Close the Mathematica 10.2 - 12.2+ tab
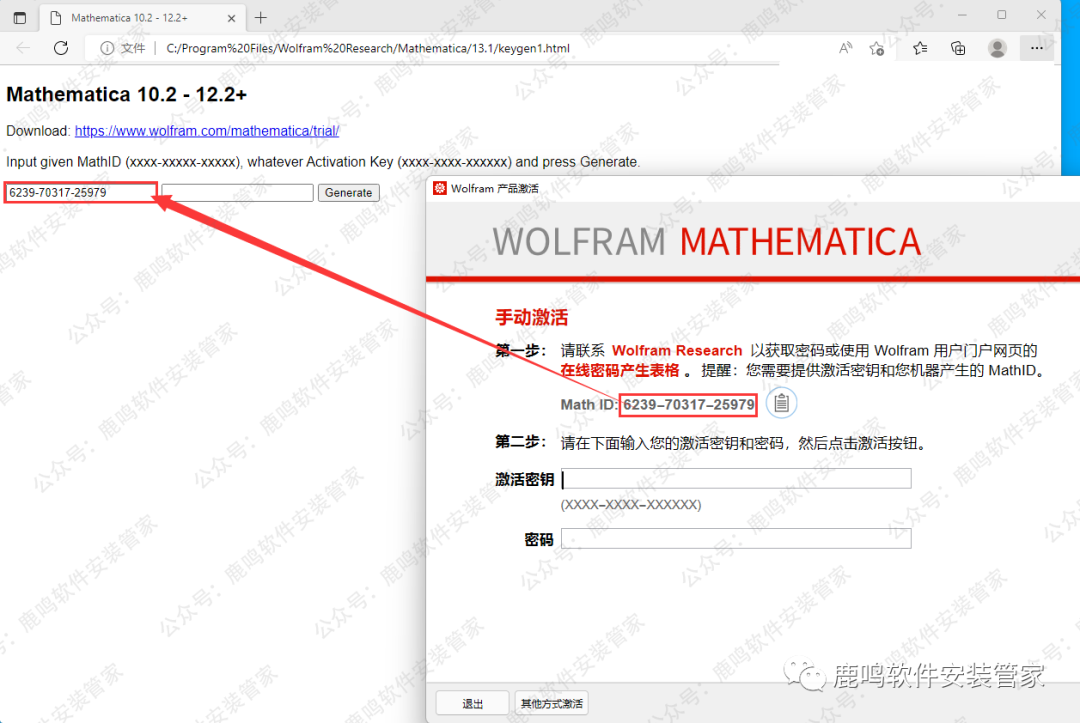1080x723 pixels. coord(231,19)
